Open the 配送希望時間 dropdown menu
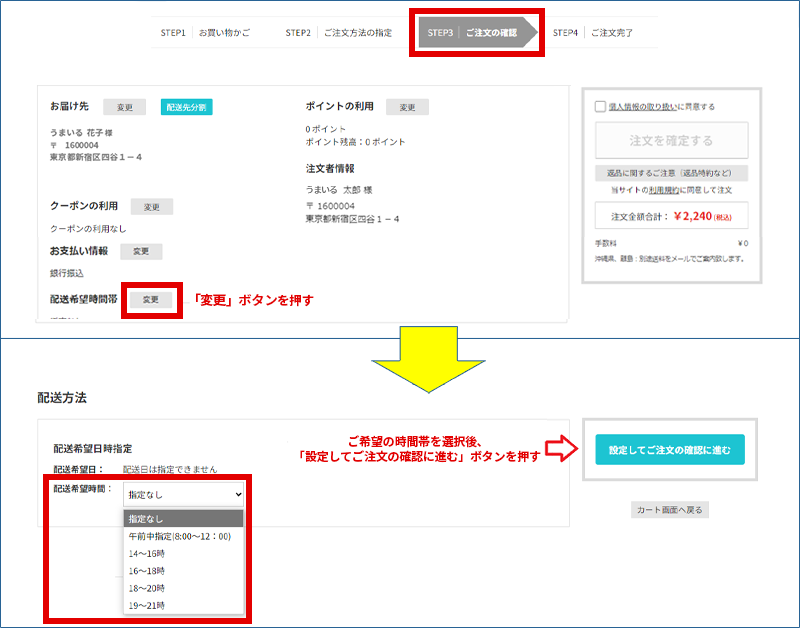Image resolution: width=800 pixels, height=628 pixels. point(183,493)
